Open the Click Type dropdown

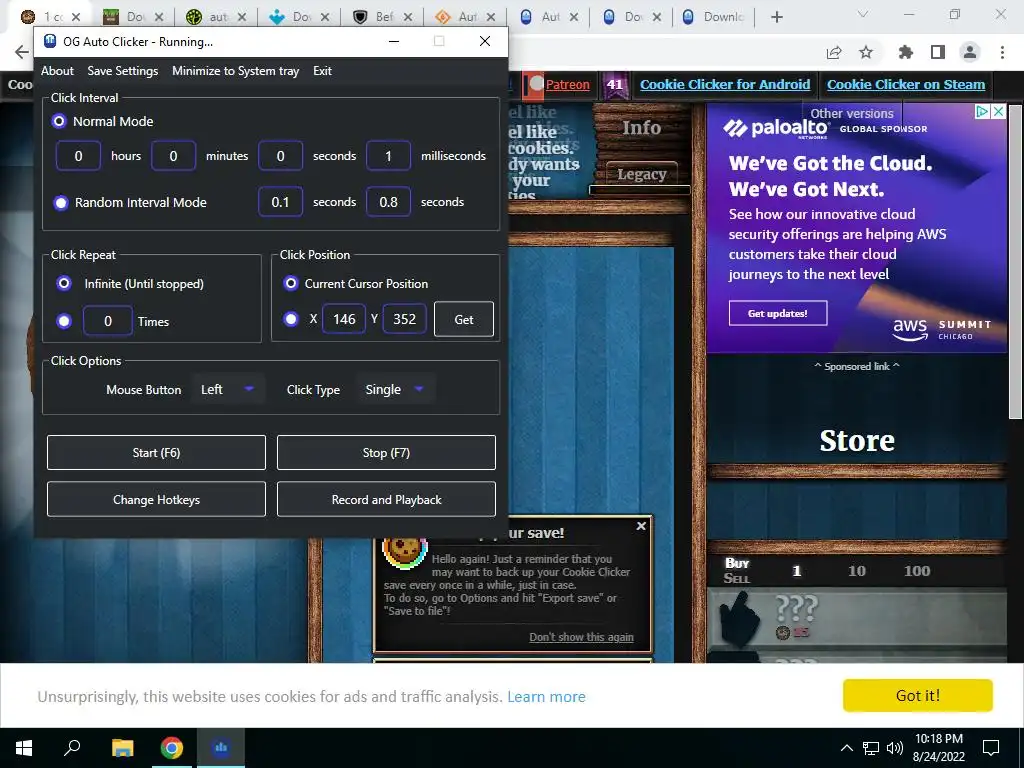pos(394,389)
